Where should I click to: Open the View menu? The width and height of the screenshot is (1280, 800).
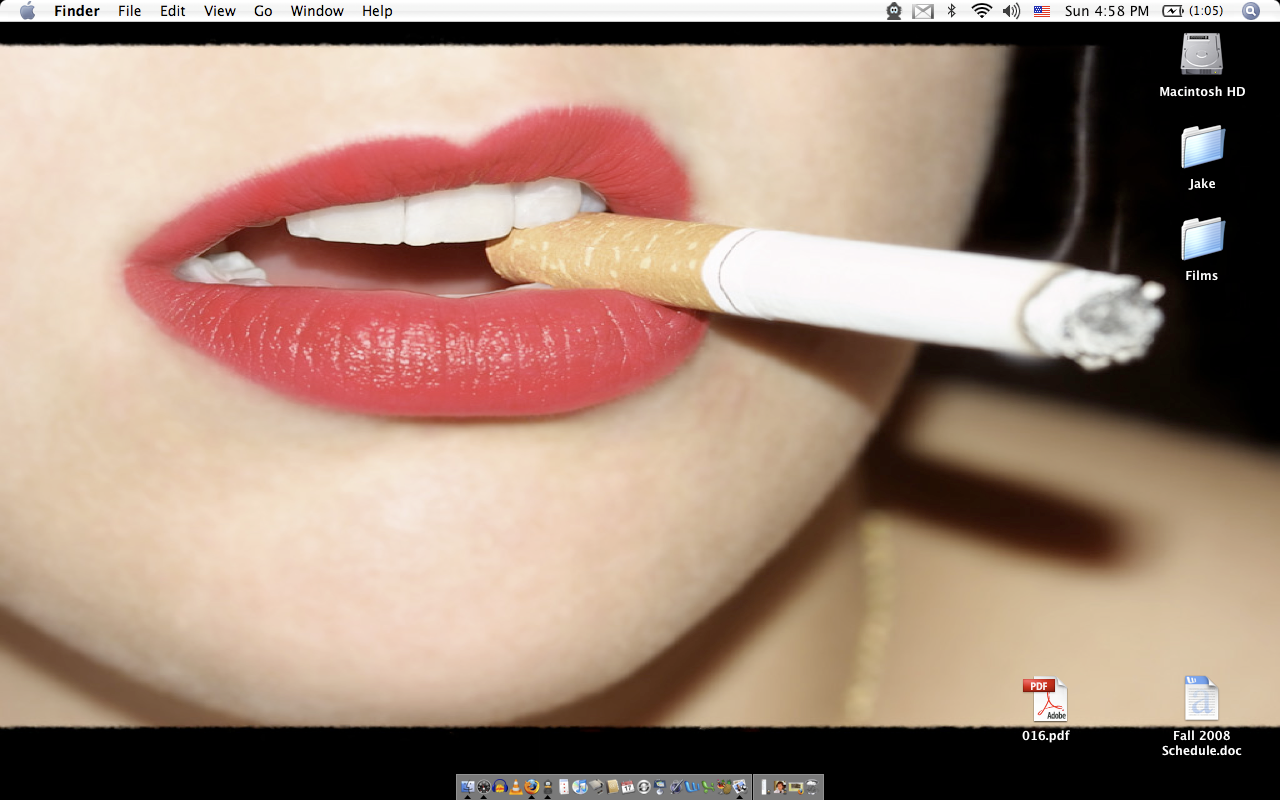click(x=220, y=11)
